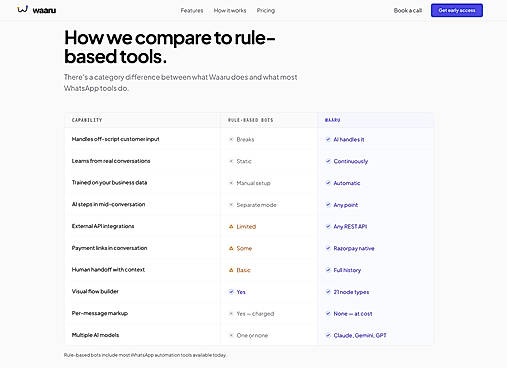Go to How it works section
The width and height of the screenshot is (507, 368).
tap(230, 11)
